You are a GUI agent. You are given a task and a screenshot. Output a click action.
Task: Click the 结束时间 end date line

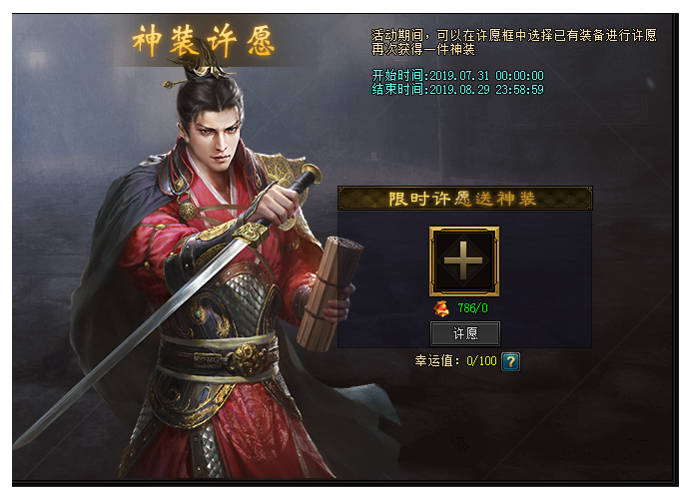point(458,90)
